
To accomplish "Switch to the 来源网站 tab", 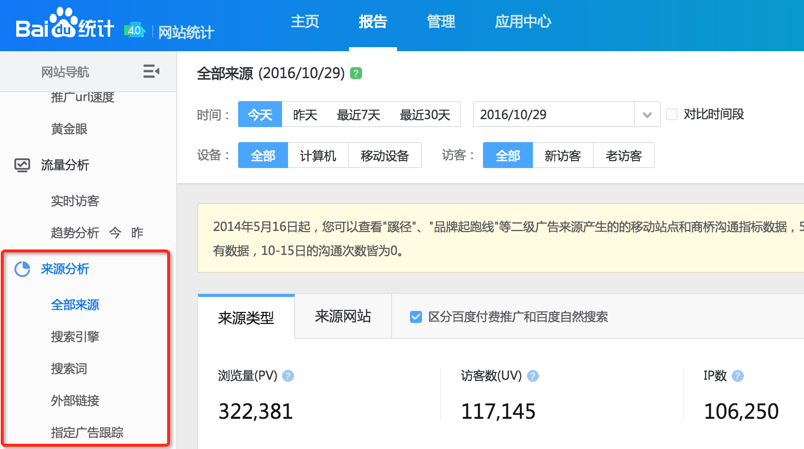I will (343, 316).
